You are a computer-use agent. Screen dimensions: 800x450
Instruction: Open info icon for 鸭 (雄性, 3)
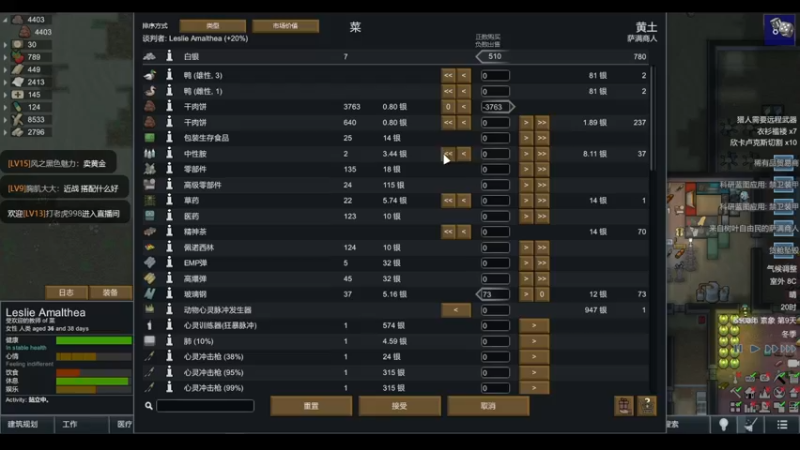[169, 75]
